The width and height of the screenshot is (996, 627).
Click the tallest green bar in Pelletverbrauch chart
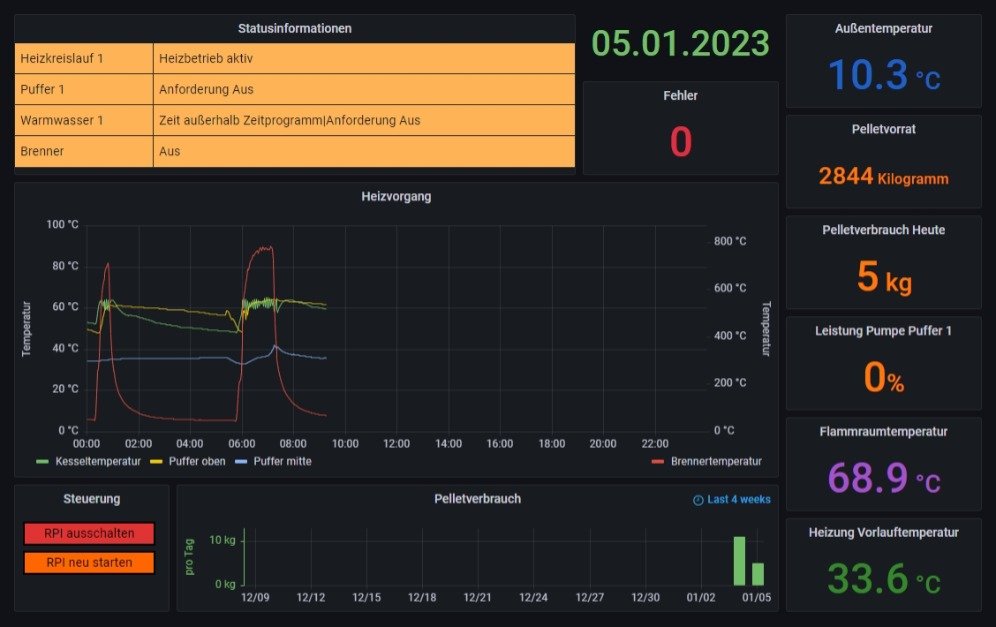[x=739, y=561]
